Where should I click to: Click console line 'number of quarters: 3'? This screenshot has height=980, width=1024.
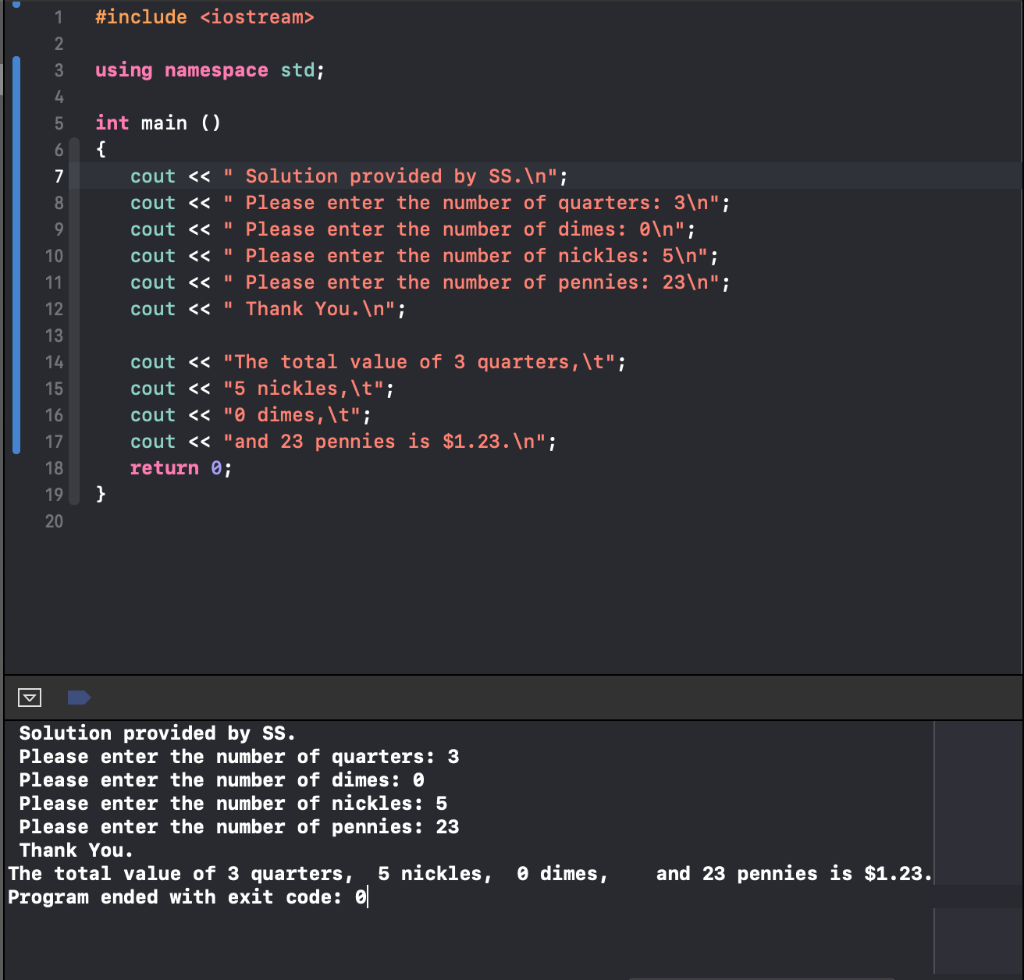pyautogui.click(x=239, y=757)
